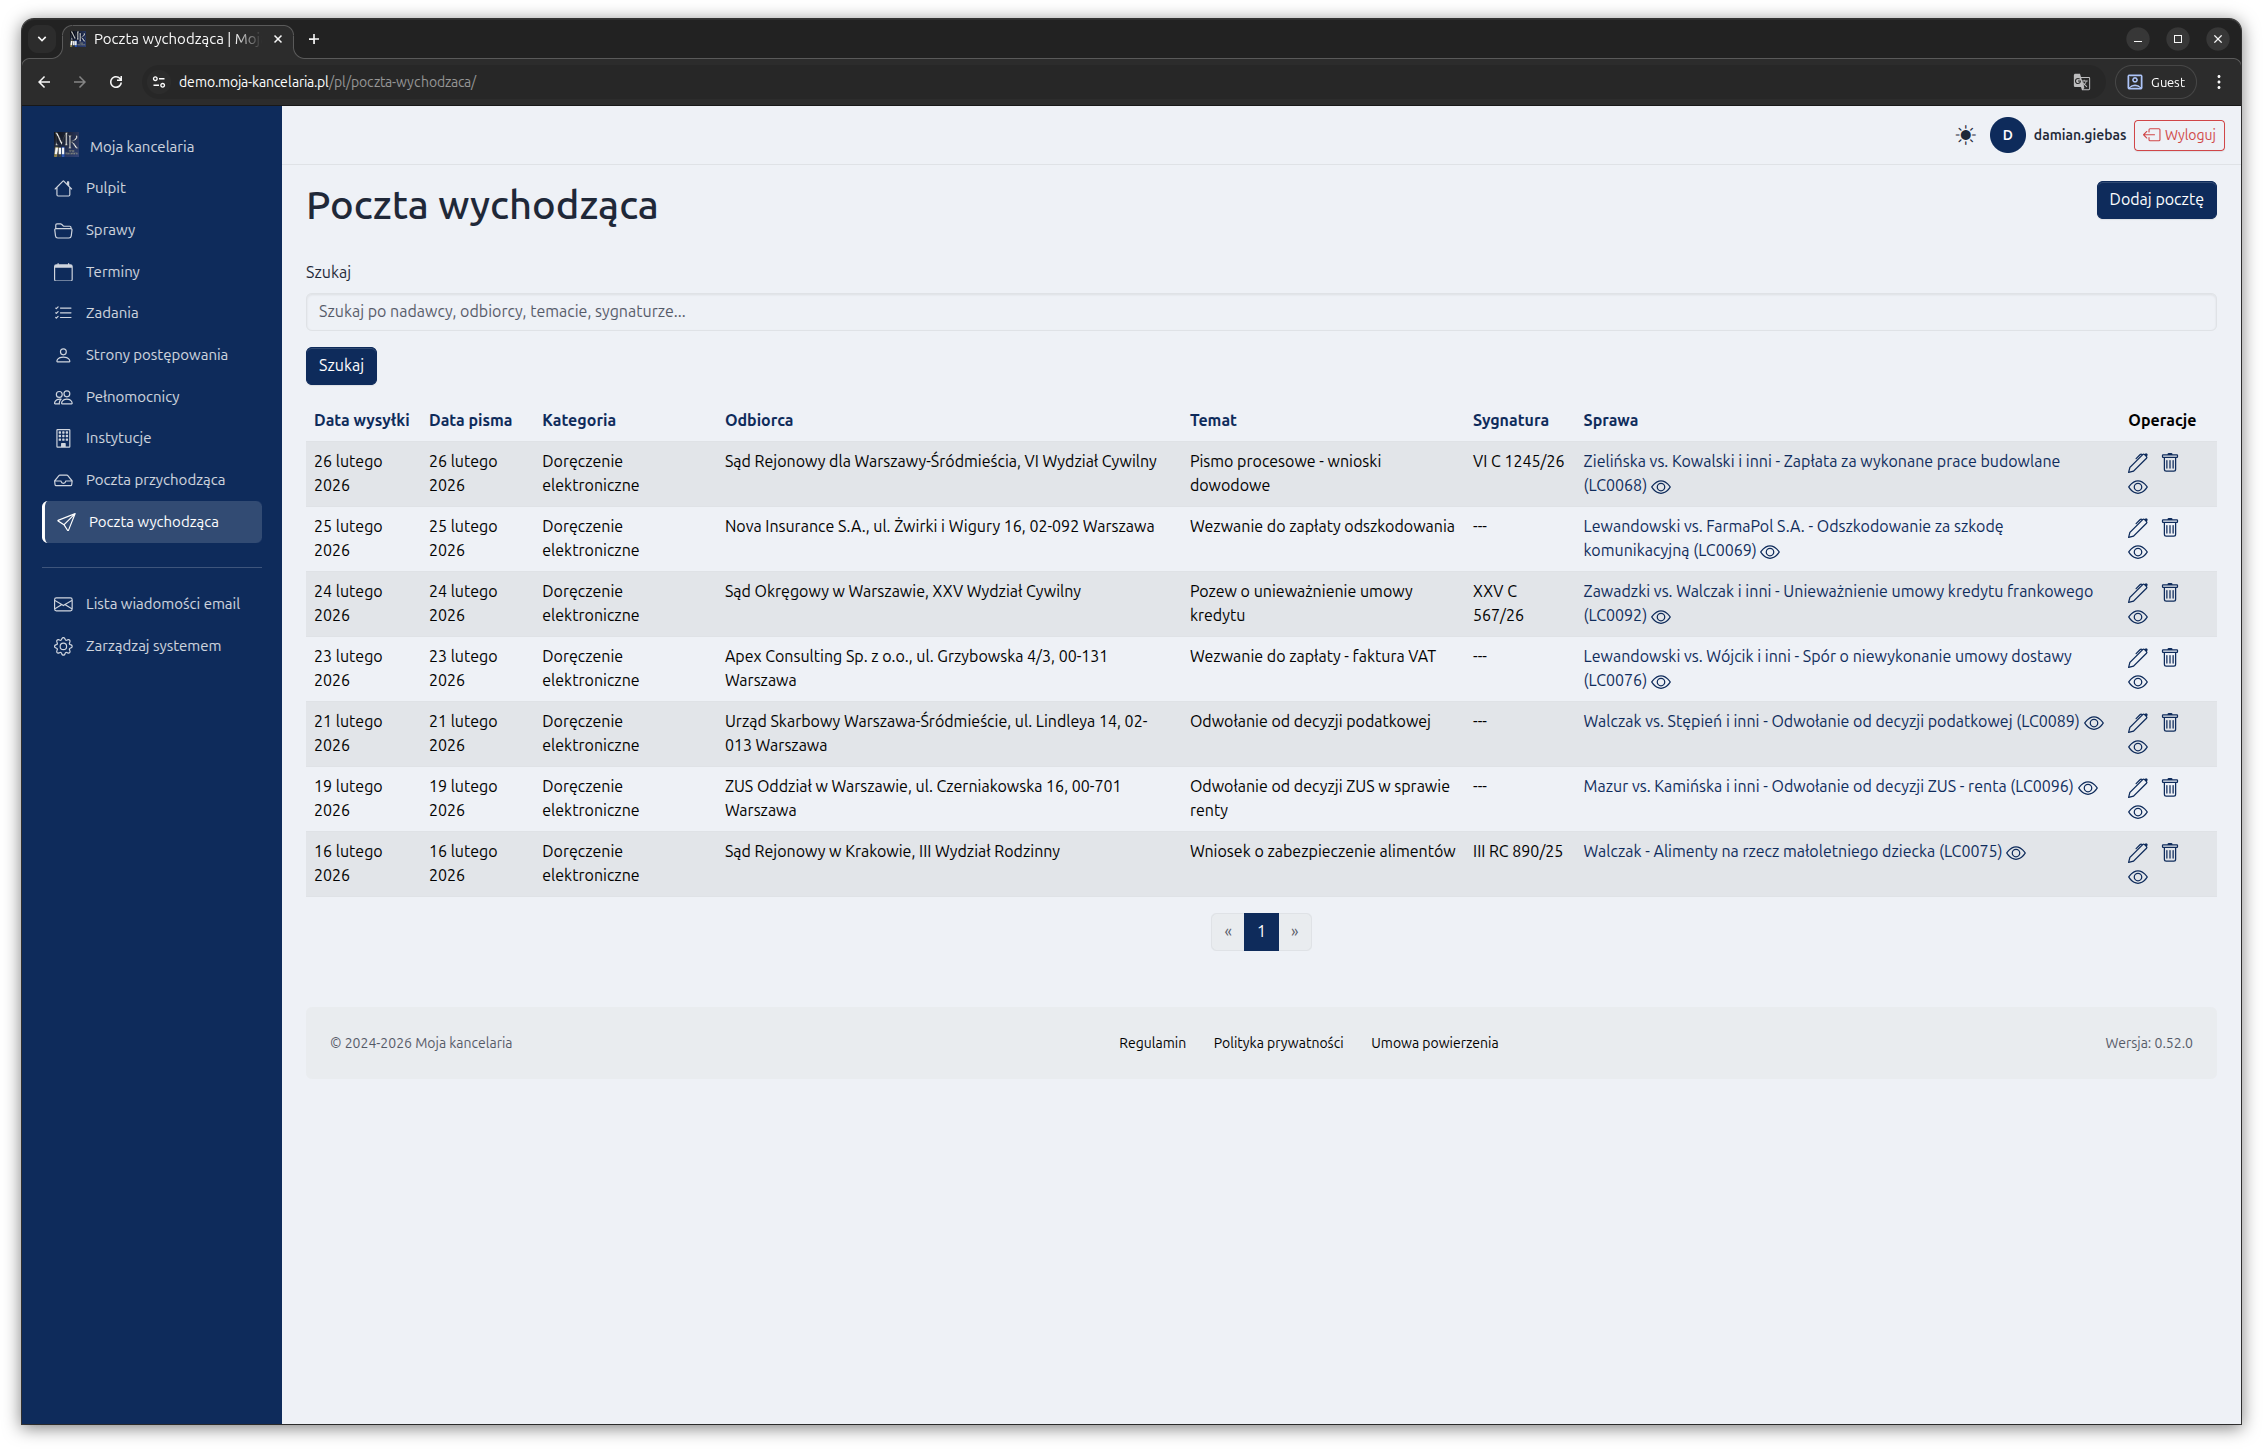The image size is (2263, 1449).
Task: Click the view eye icon in the 24 lutego Operacje cell
Action: [2137, 617]
